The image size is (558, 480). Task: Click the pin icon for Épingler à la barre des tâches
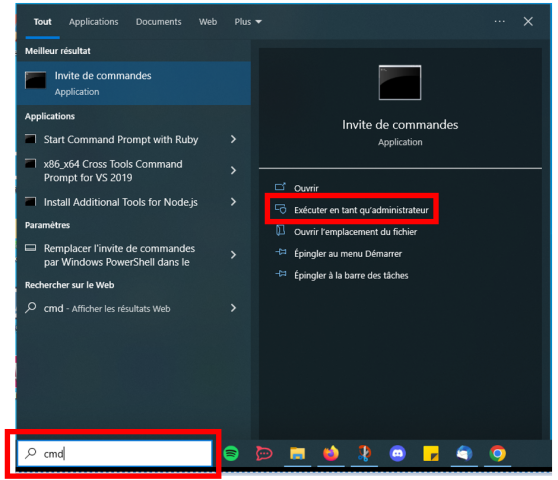(x=280, y=274)
